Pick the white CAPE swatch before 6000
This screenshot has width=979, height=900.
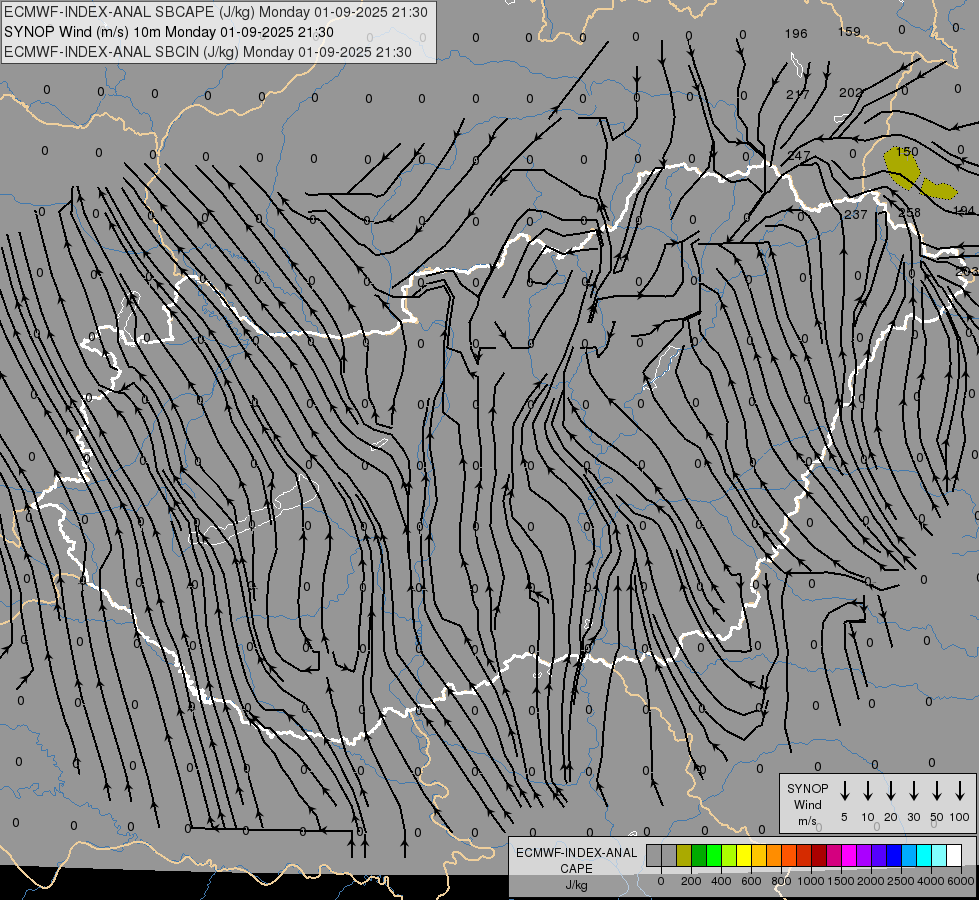953,855
